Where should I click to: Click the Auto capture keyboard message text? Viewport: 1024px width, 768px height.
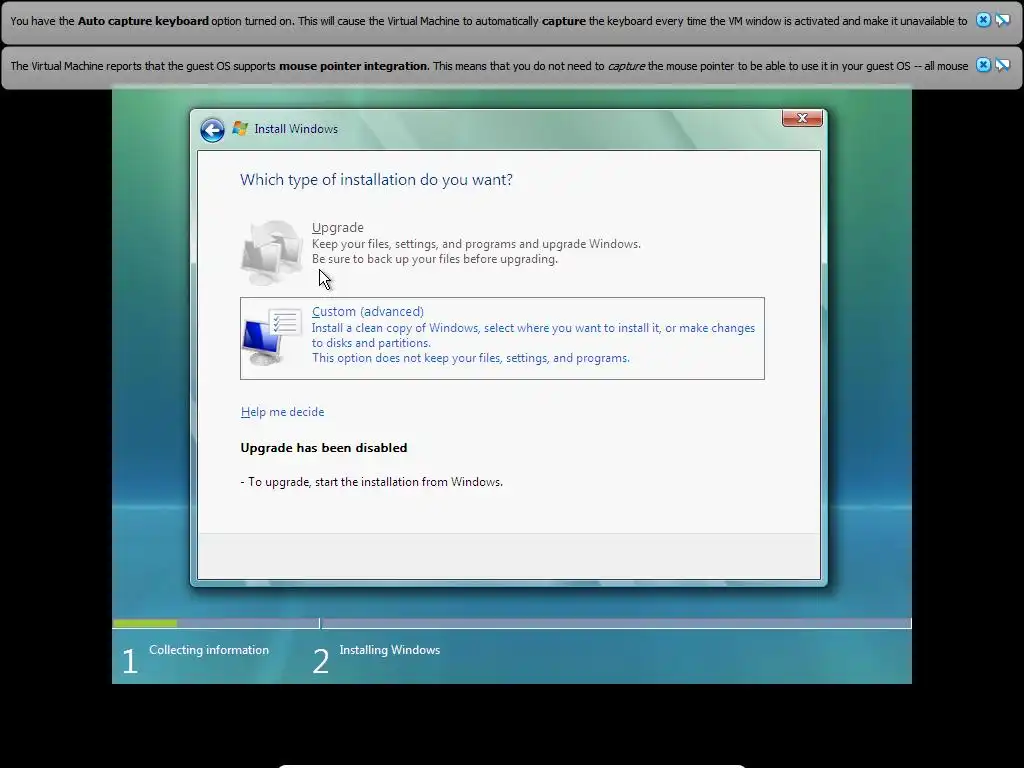(488, 21)
